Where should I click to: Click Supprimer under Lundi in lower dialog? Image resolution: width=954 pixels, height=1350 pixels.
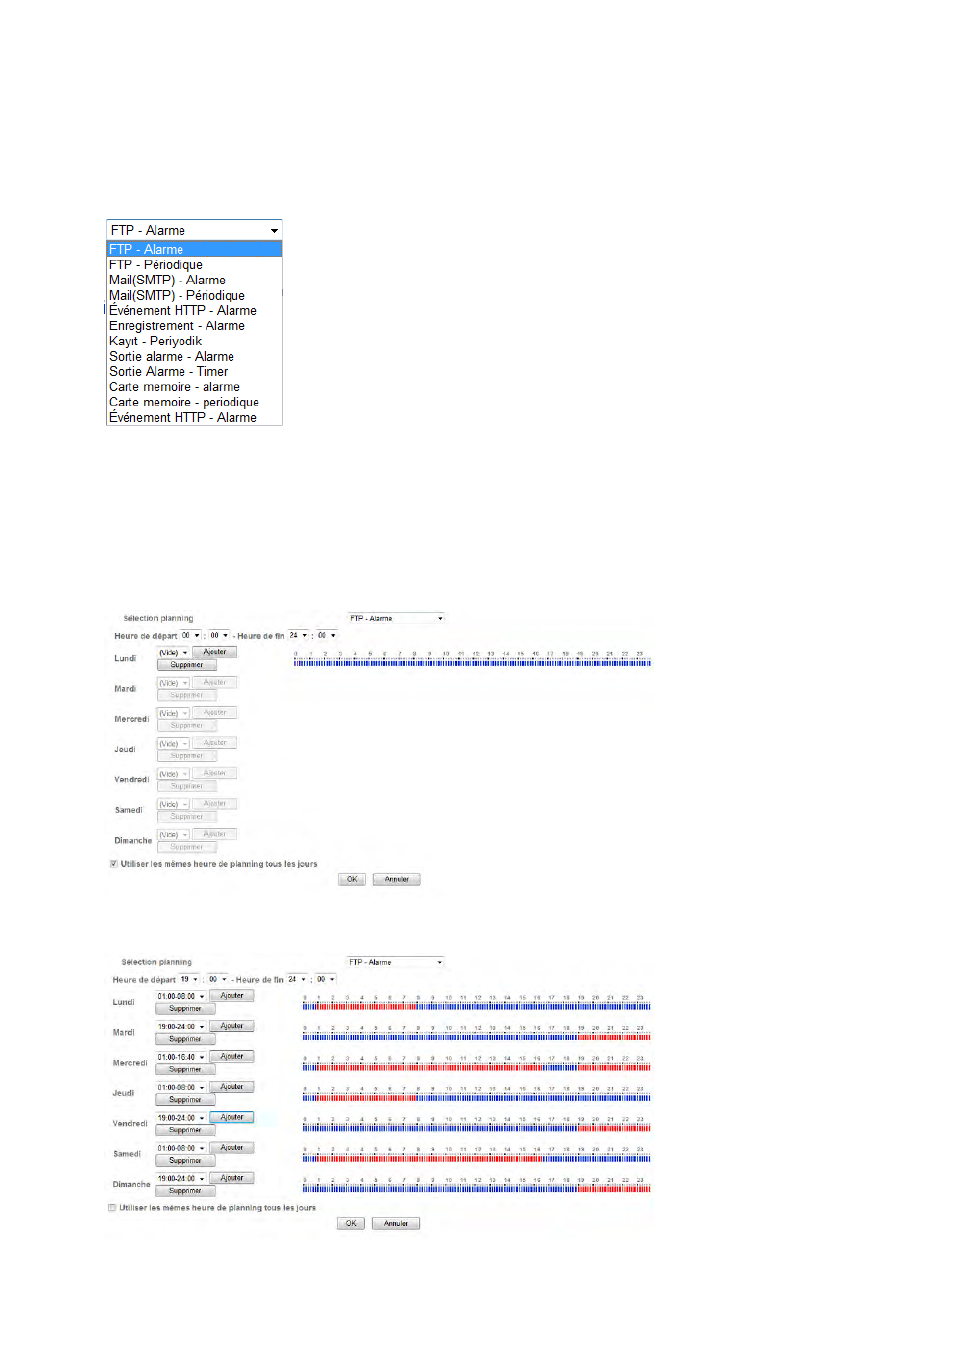[185, 1009]
